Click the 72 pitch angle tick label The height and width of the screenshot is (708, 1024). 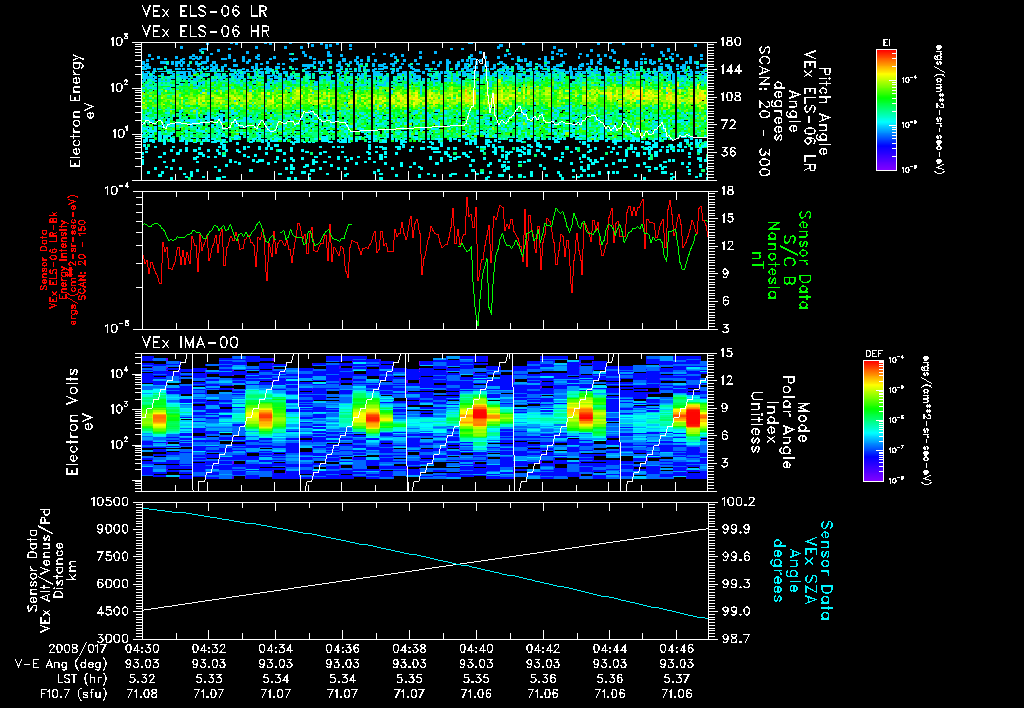pos(728,124)
